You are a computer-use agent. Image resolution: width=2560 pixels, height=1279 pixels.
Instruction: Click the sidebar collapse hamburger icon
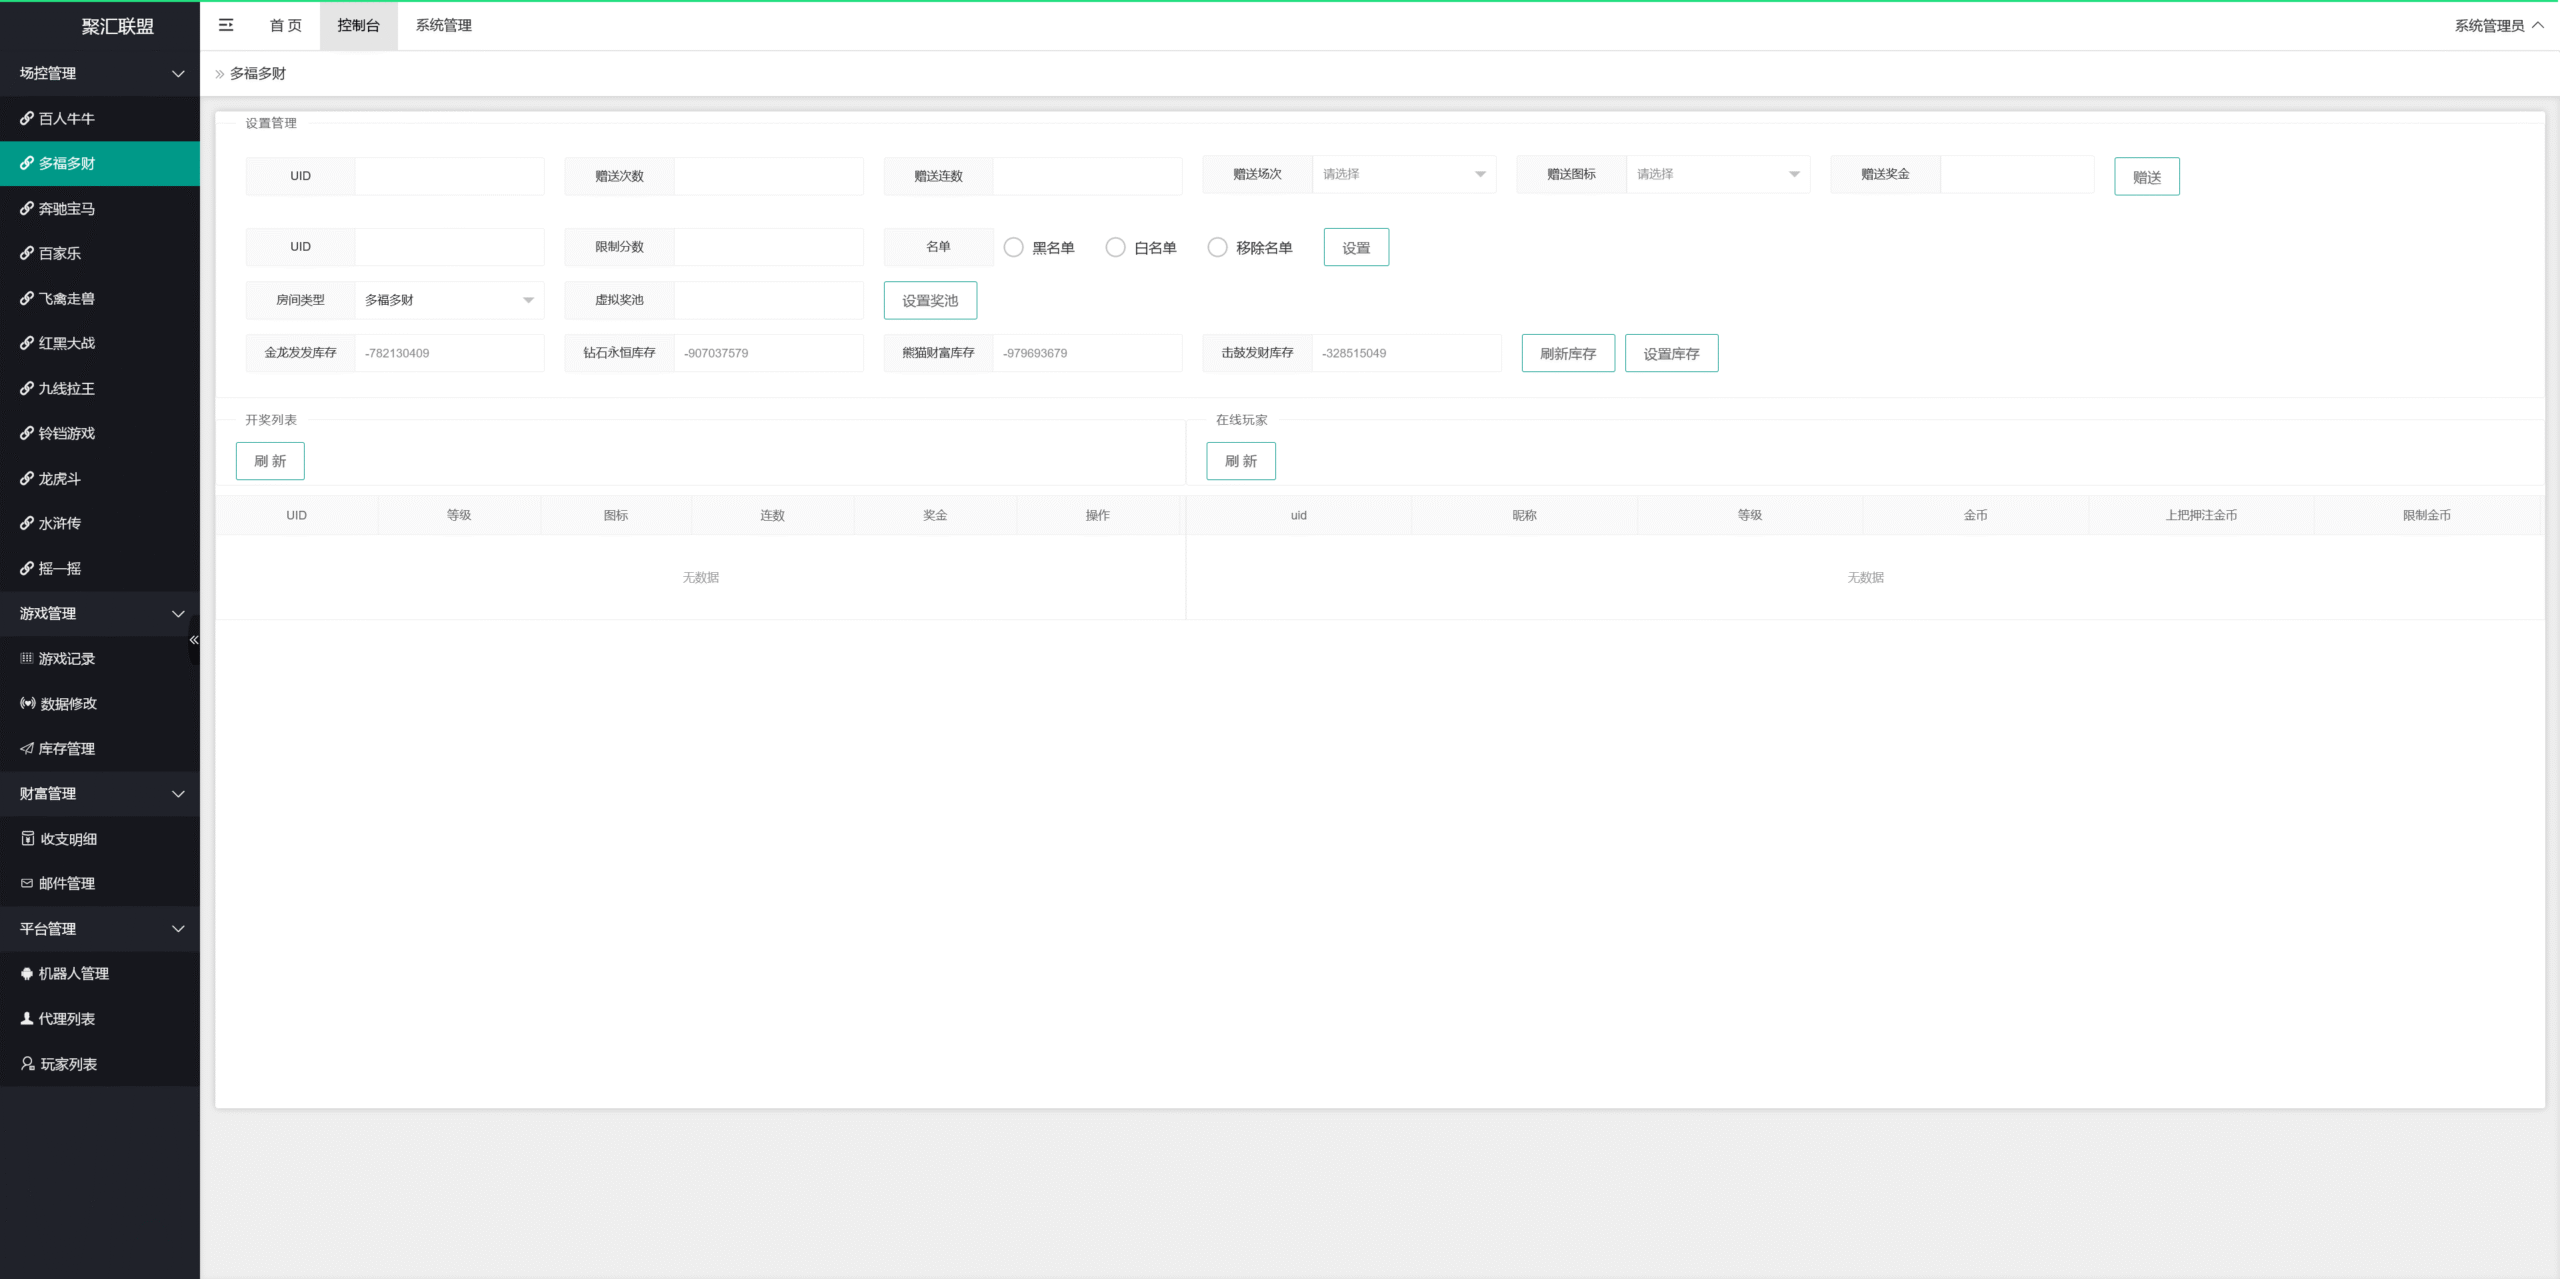226,25
